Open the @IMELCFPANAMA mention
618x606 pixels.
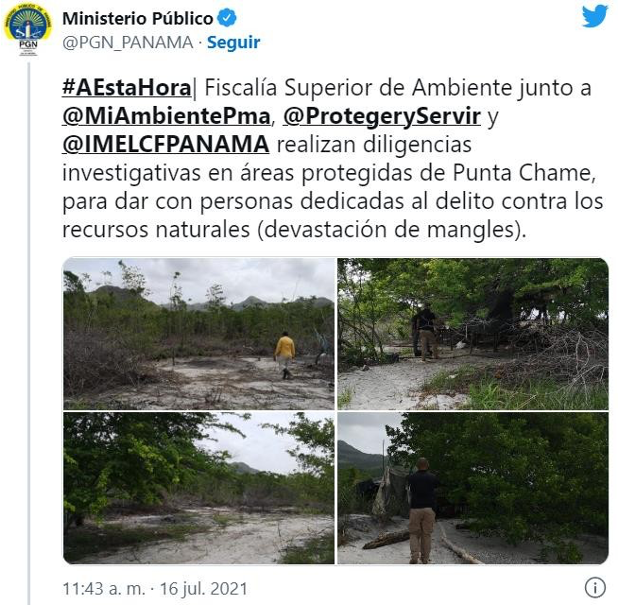point(166,144)
